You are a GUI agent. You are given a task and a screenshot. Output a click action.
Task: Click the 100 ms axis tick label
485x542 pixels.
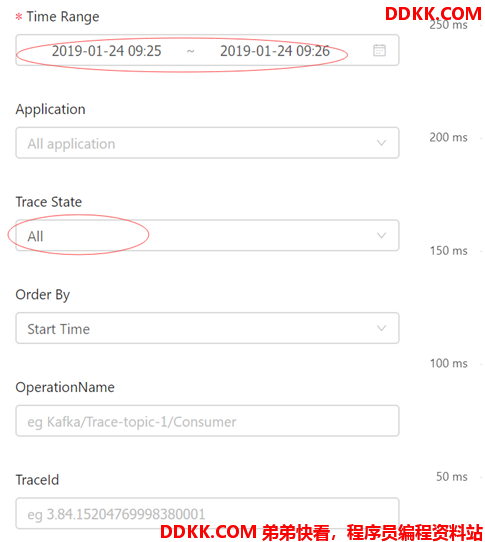(449, 364)
